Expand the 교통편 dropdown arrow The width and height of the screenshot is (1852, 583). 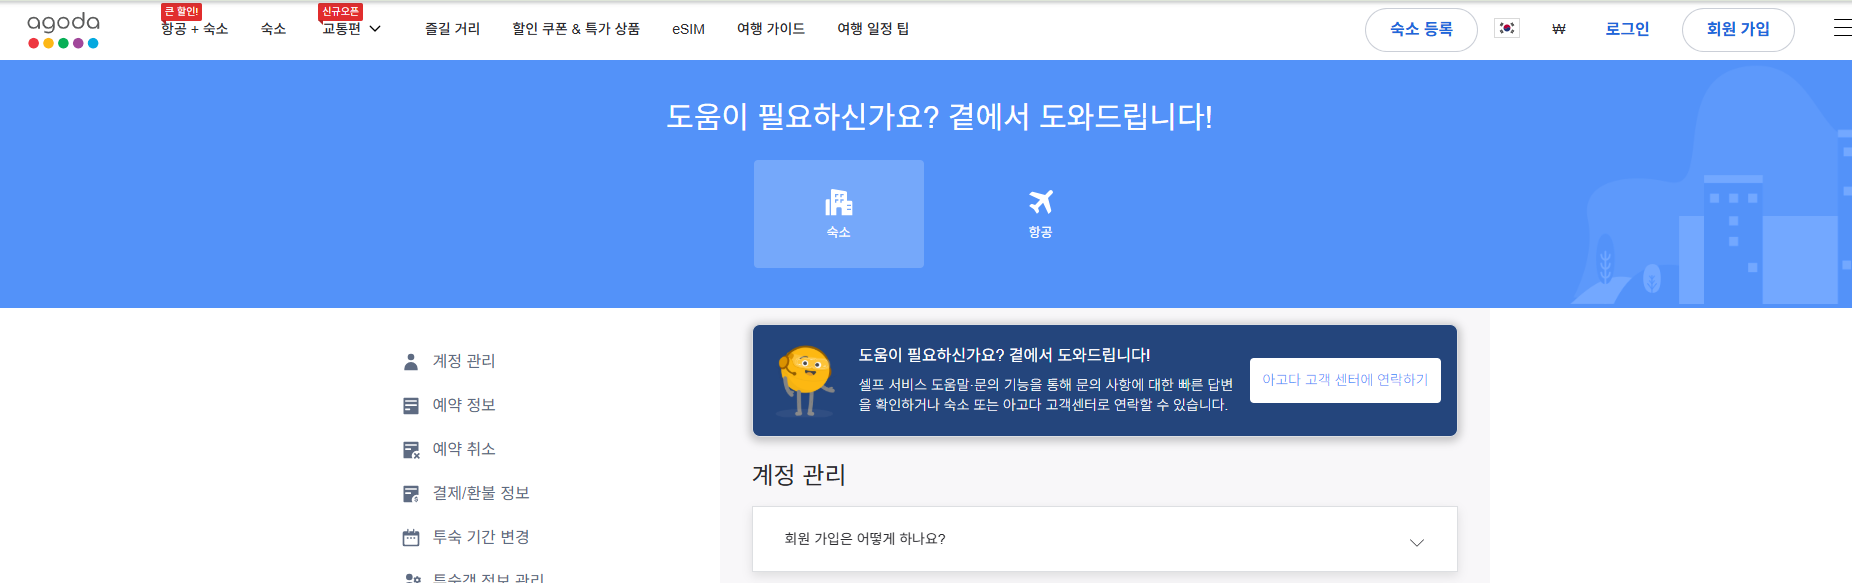coord(376,29)
